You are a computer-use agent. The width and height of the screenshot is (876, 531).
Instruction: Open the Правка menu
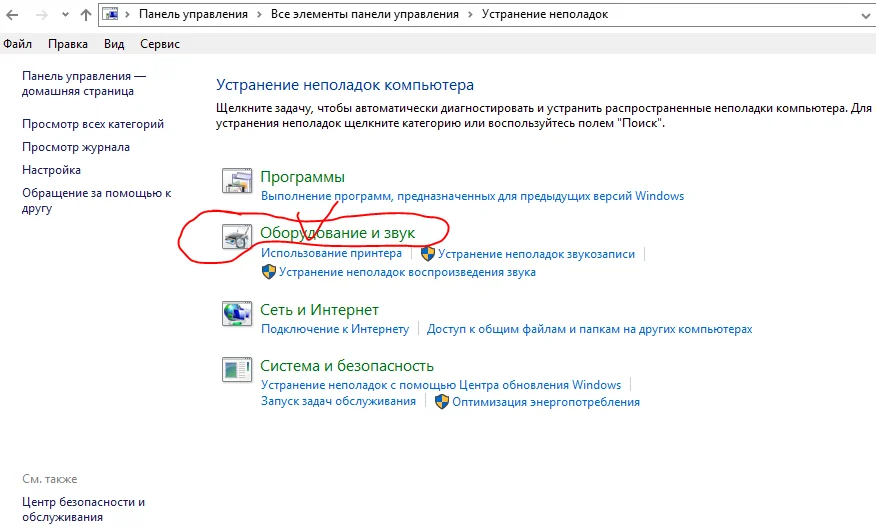(x=68, y=44)
